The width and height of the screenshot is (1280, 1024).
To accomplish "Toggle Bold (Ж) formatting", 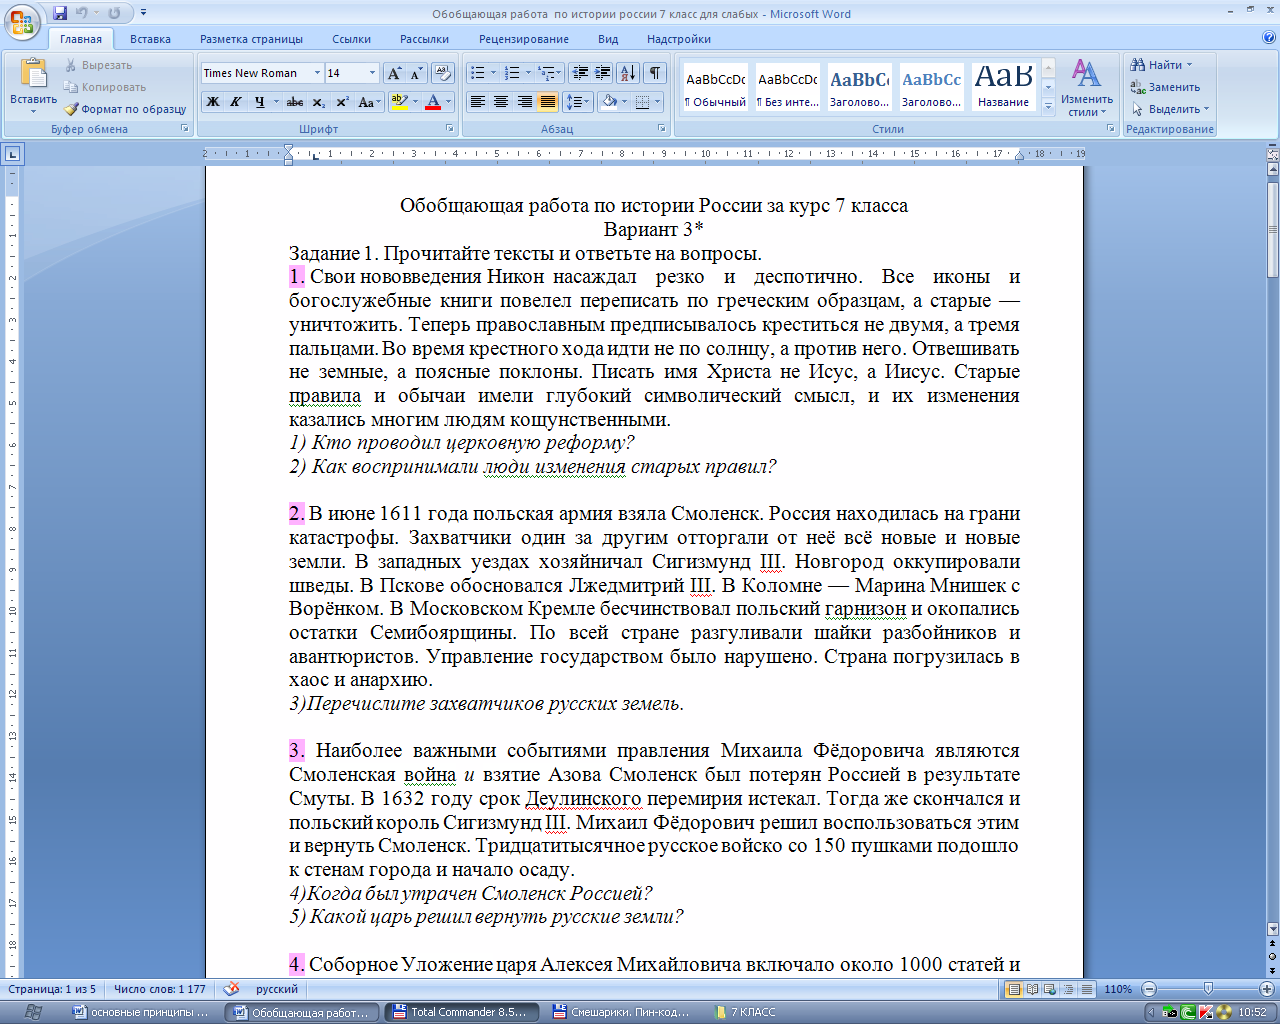I will tap(213, 102).
